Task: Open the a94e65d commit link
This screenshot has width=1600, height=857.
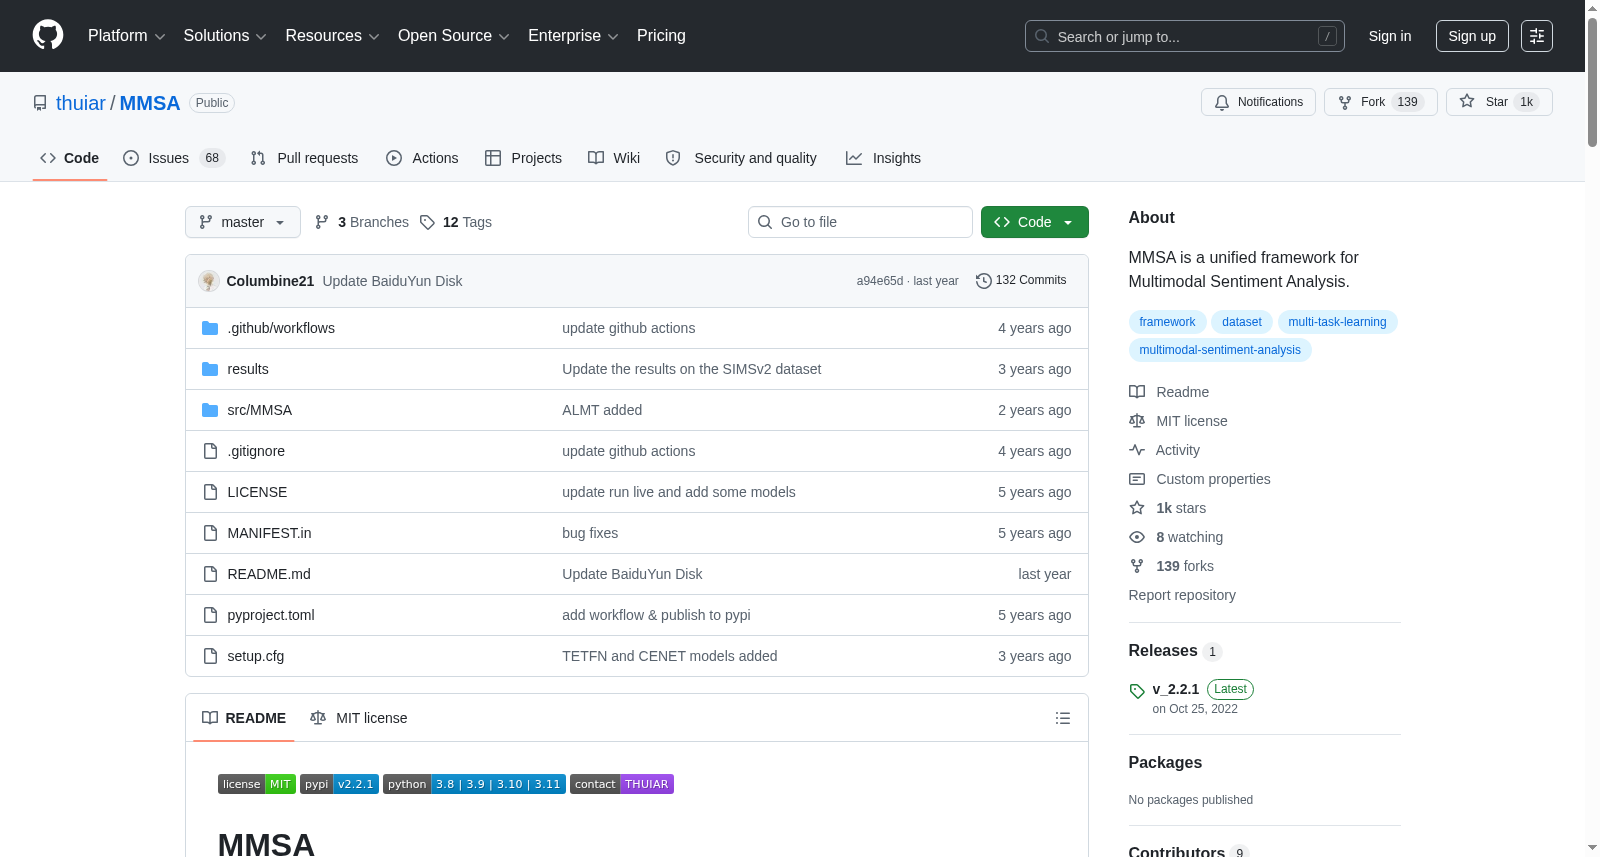Action: click(880, 281)
